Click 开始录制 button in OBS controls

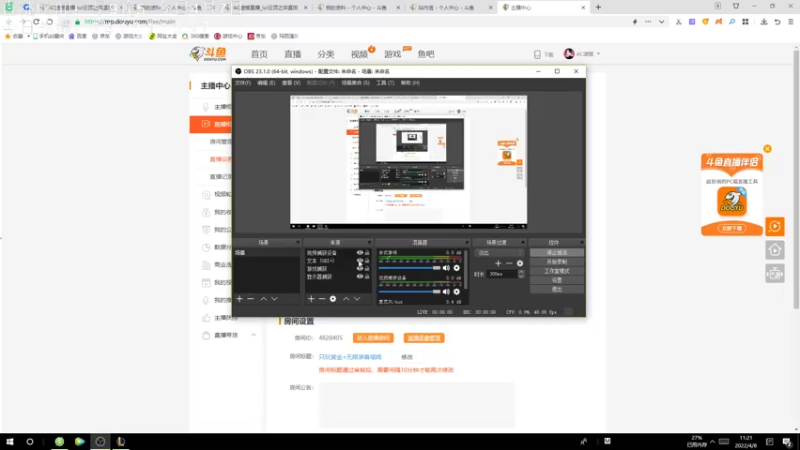tap(557, 262)
